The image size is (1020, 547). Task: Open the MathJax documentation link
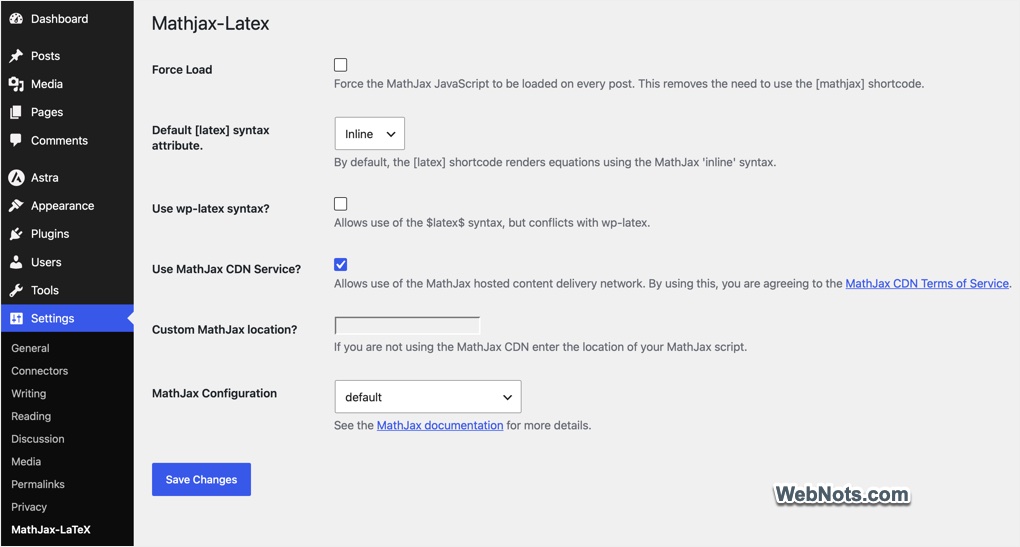coord(440,425)
